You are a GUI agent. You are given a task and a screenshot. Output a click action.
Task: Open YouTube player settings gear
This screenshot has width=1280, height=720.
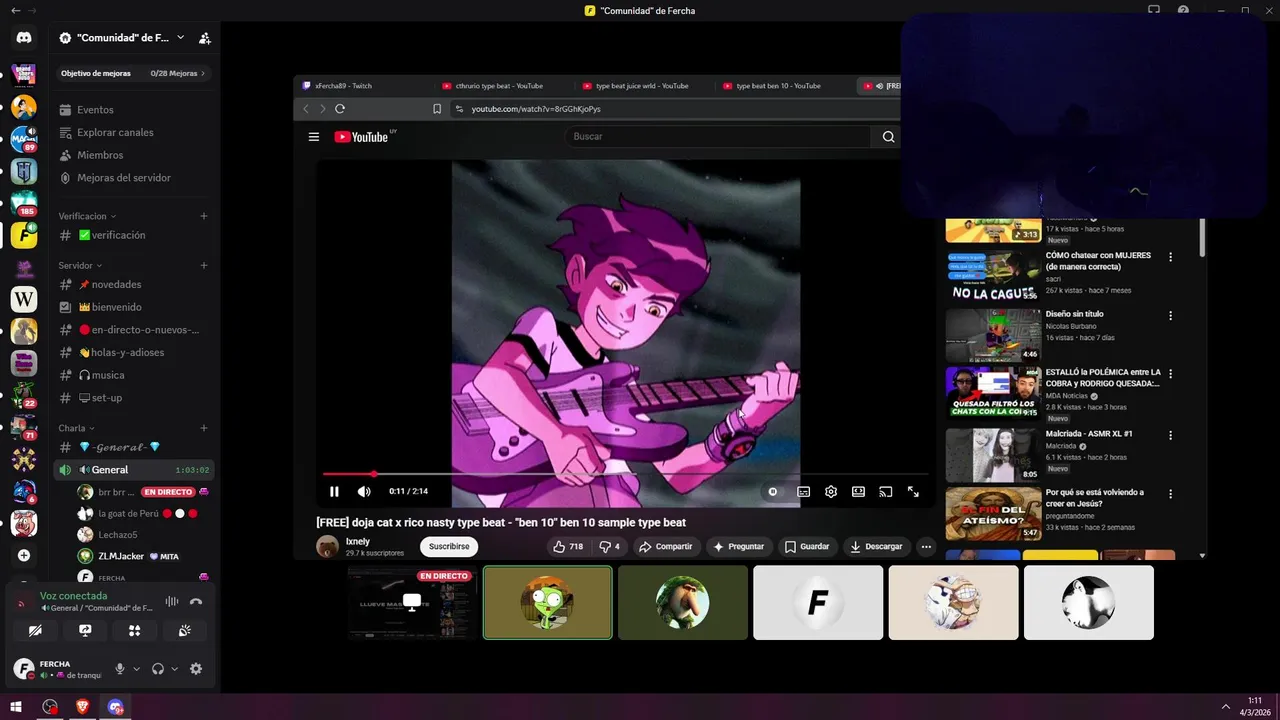(831, 491)
